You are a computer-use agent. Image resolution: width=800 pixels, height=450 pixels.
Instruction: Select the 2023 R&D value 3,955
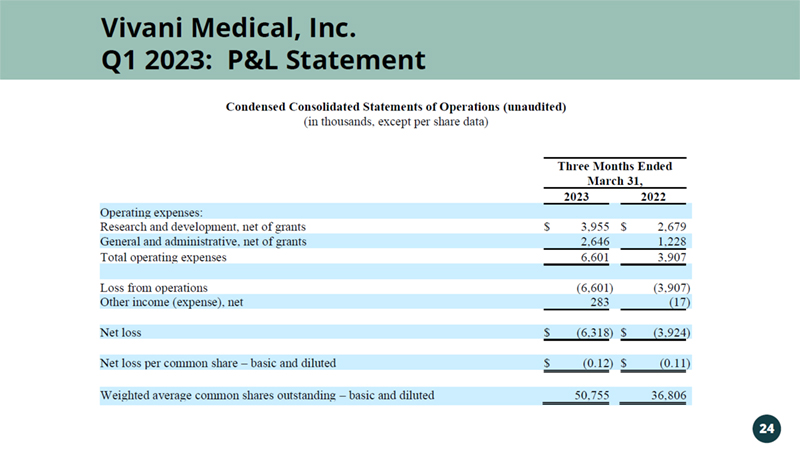pyautogui.click(x=592, y=227)
